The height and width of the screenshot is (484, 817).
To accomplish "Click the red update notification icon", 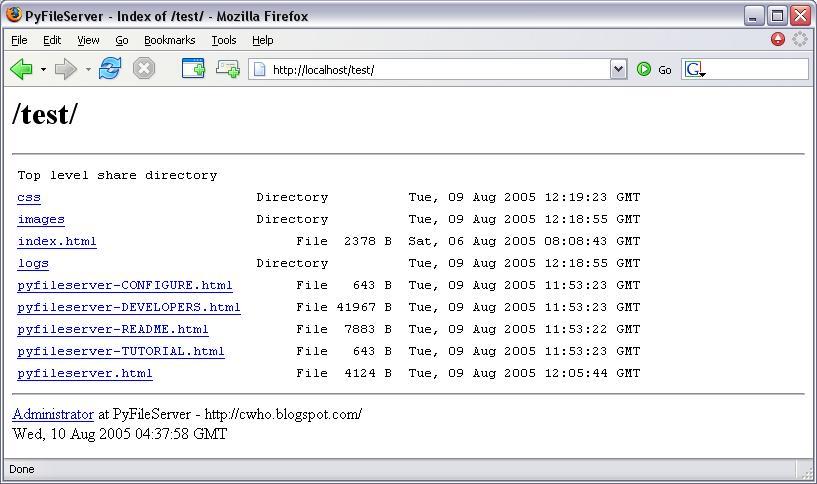I will 778,39.
